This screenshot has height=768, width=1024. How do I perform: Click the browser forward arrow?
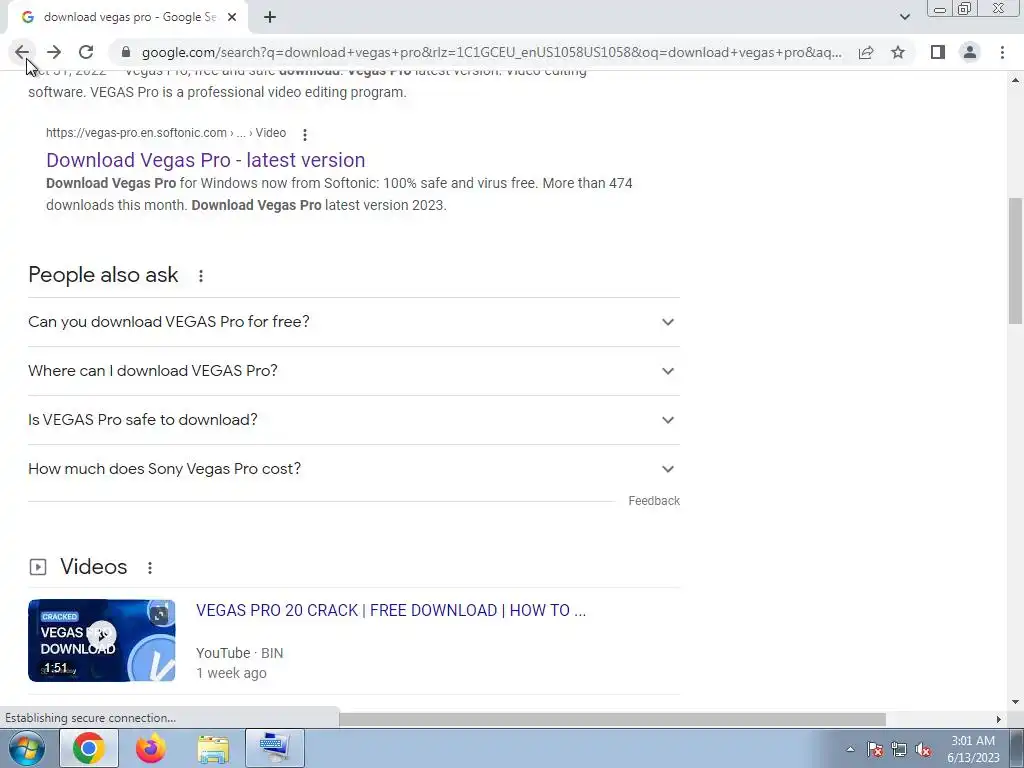point(54,52)
